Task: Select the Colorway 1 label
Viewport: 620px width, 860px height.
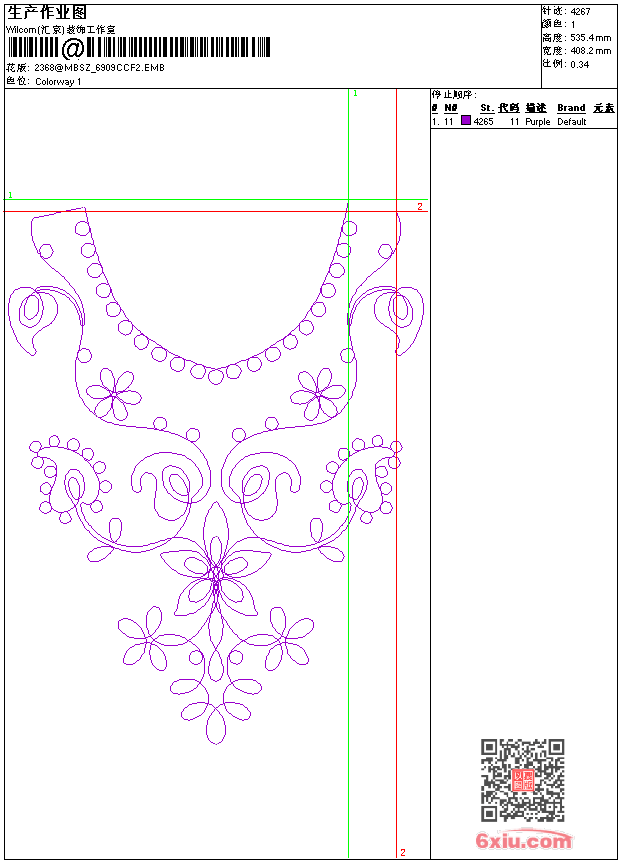Action: (58, 82)
